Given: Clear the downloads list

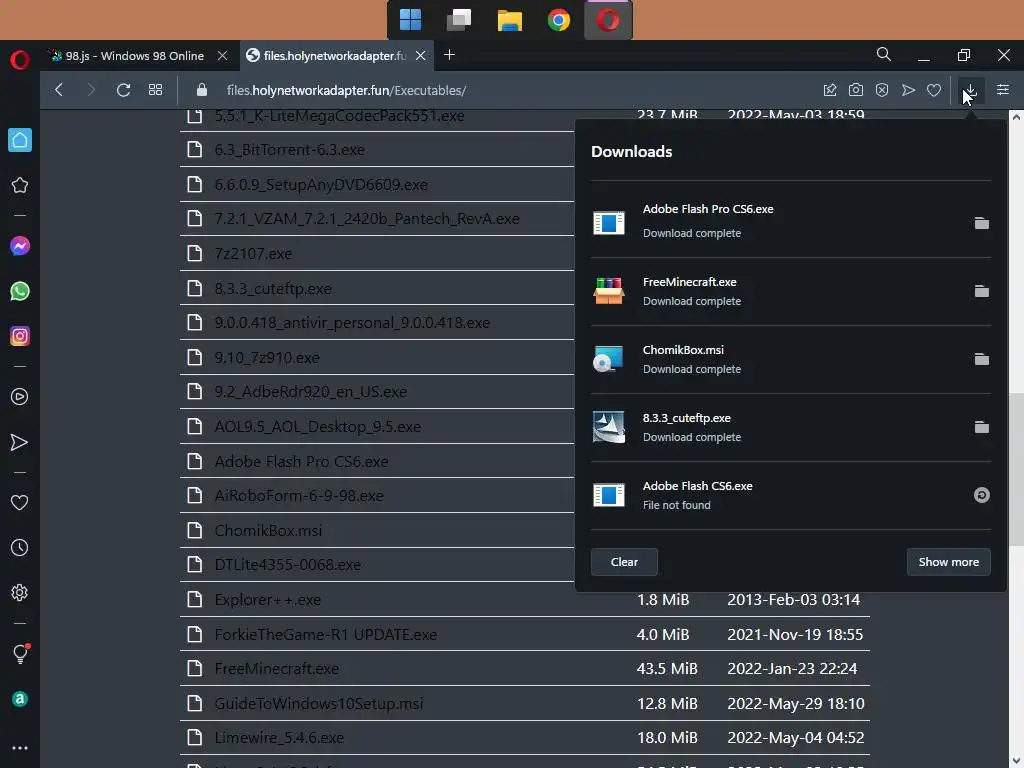Looking at the screenshot, I should (x=624, y=562).
